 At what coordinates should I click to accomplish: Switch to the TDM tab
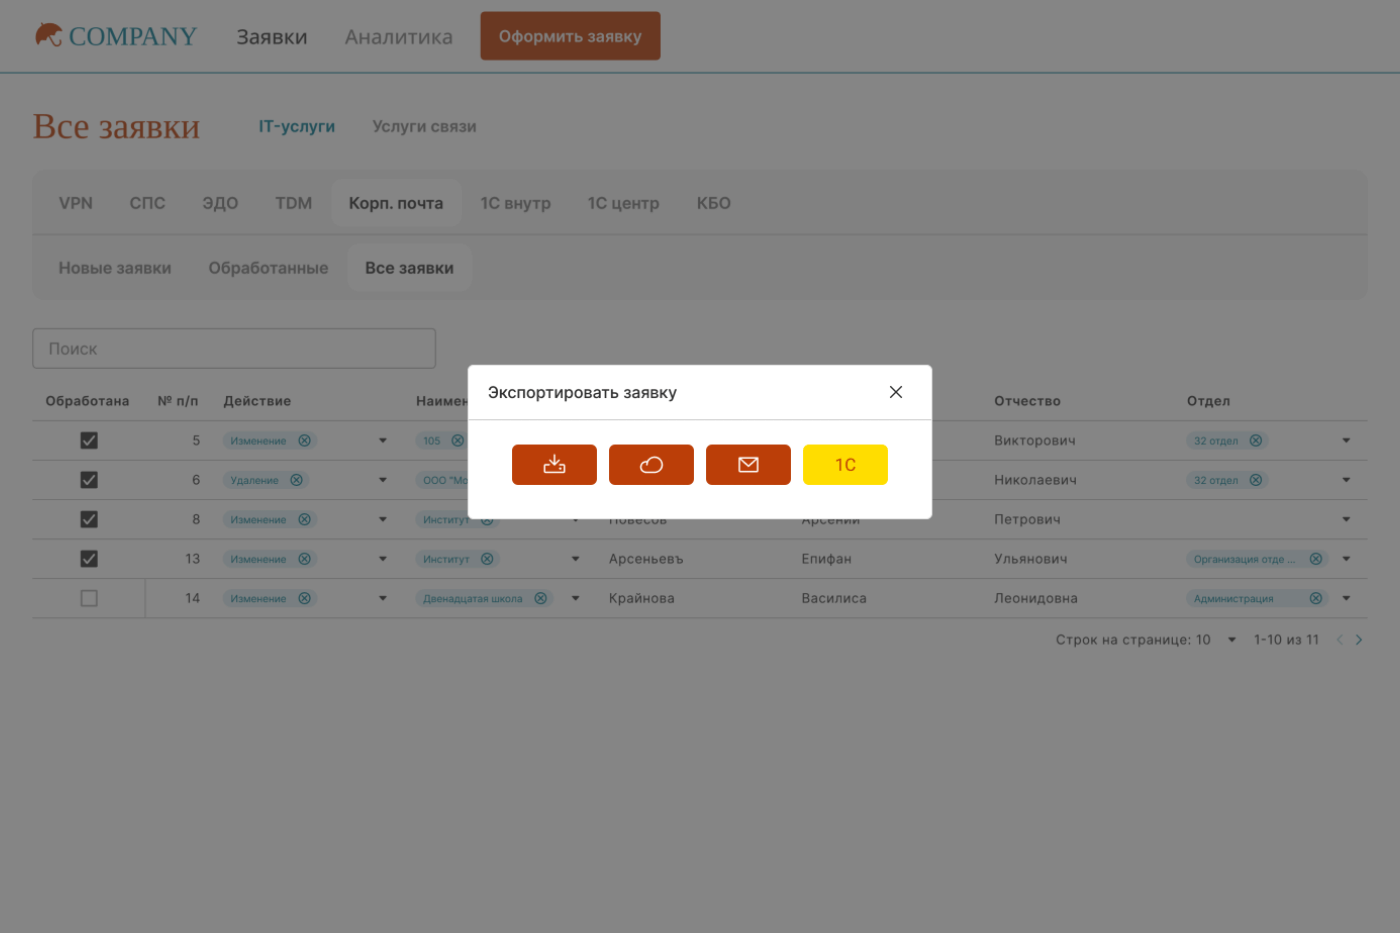pyautogui.click(x=294, y=203)
